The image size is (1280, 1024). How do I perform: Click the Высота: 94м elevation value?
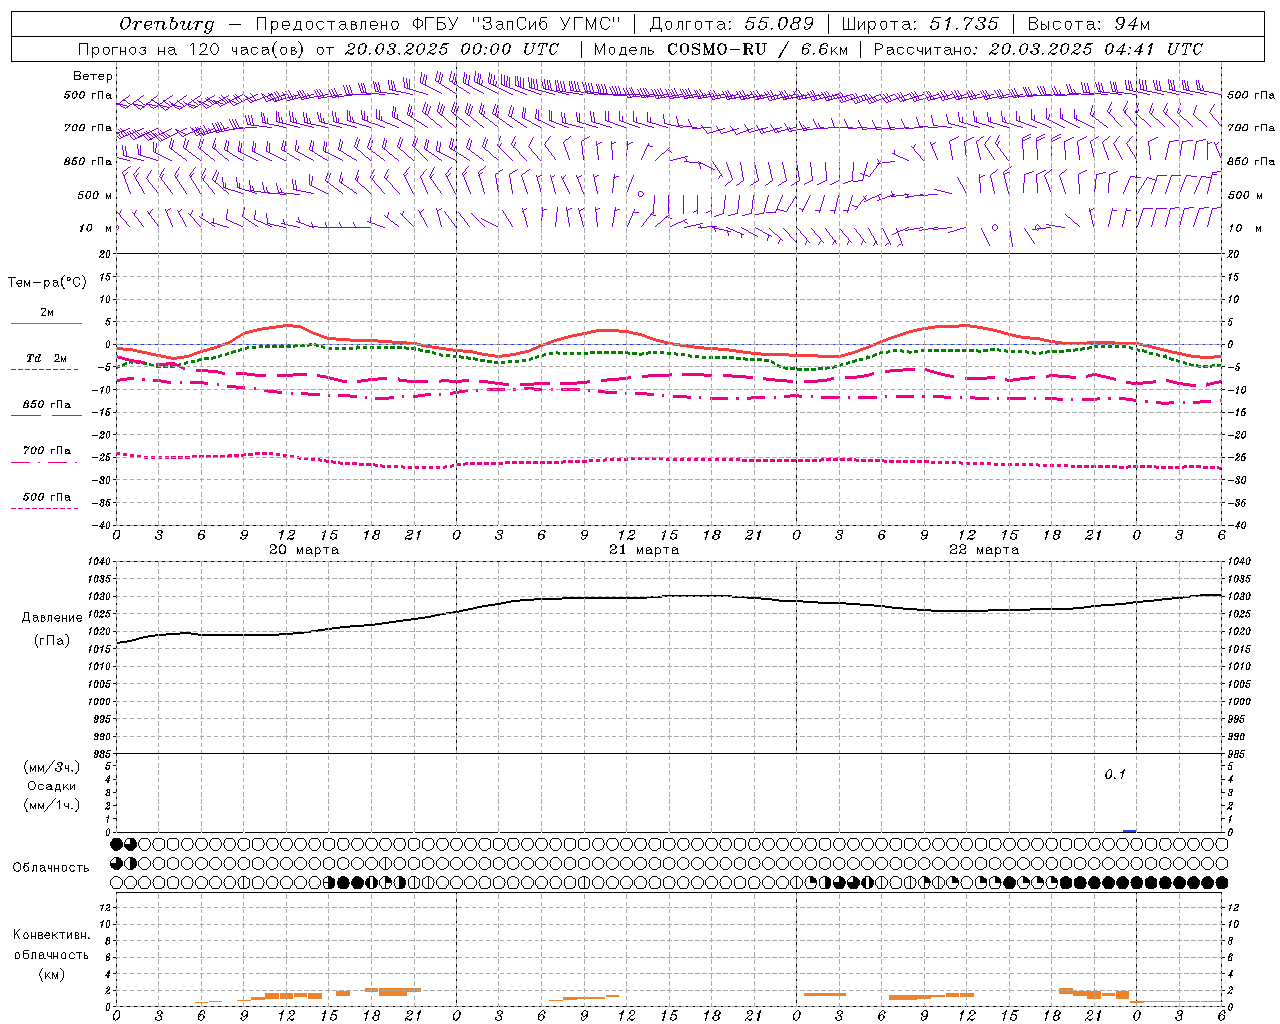click(x=1089, y=24)
